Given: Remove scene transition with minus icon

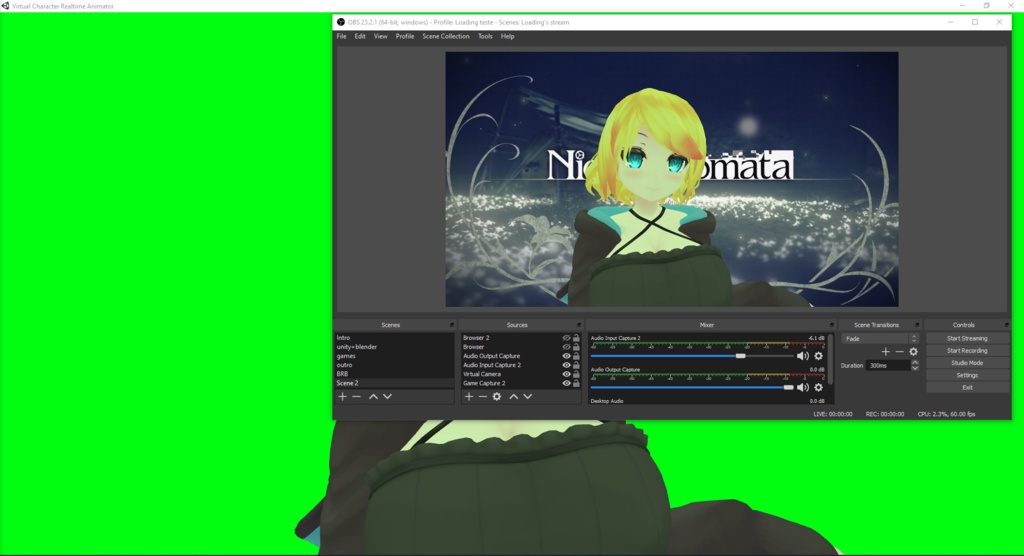Looking at the screenshot, I should (899, 352).
